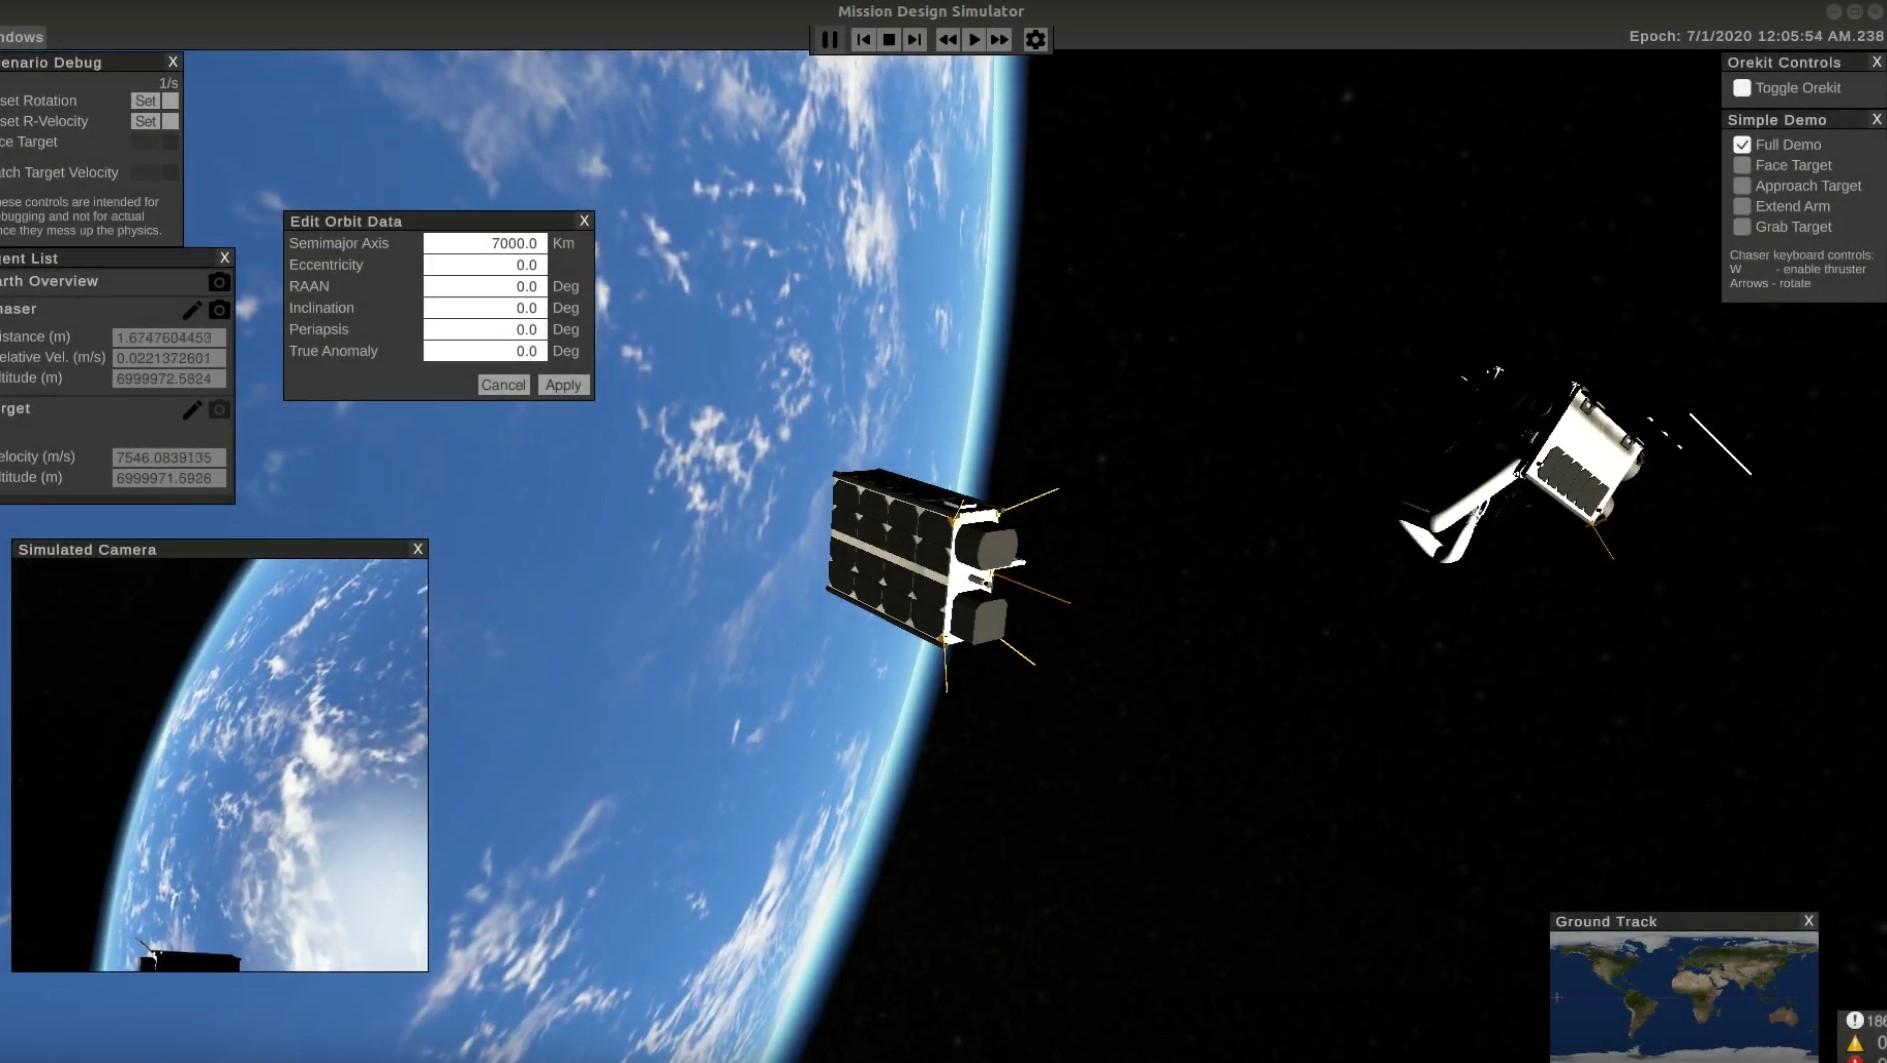Click the Inclination value field
Image resolution: width=1887 pixels, height=1063 pixels.
[485, 308]
